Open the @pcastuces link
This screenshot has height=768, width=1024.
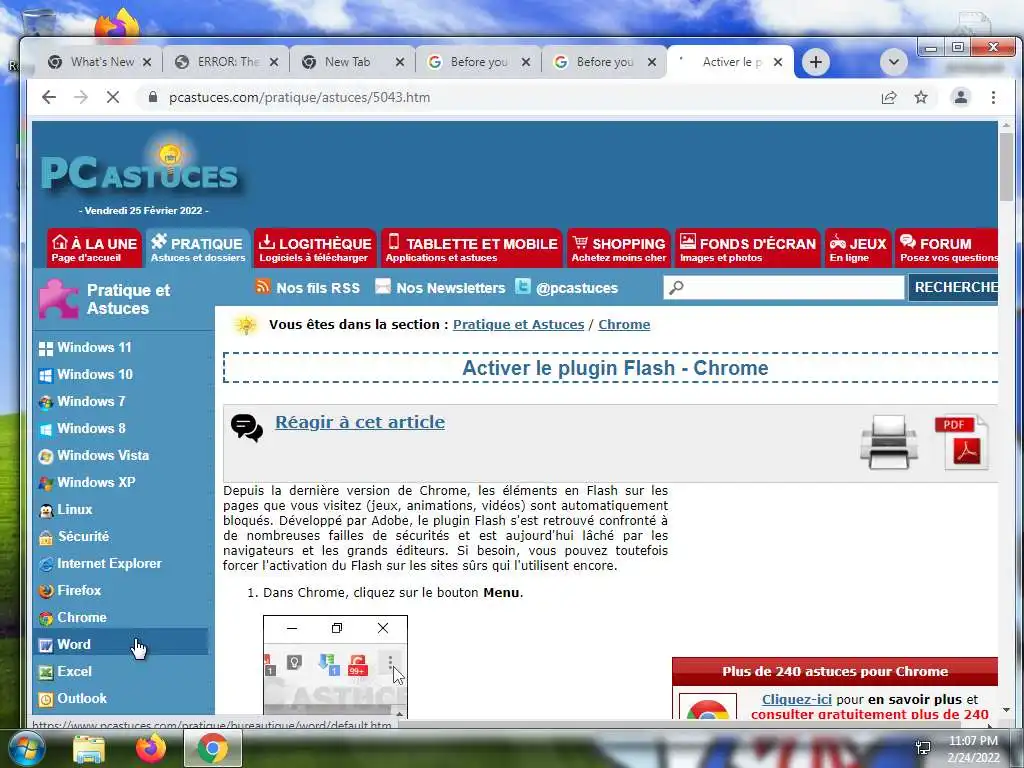point(577,288)
